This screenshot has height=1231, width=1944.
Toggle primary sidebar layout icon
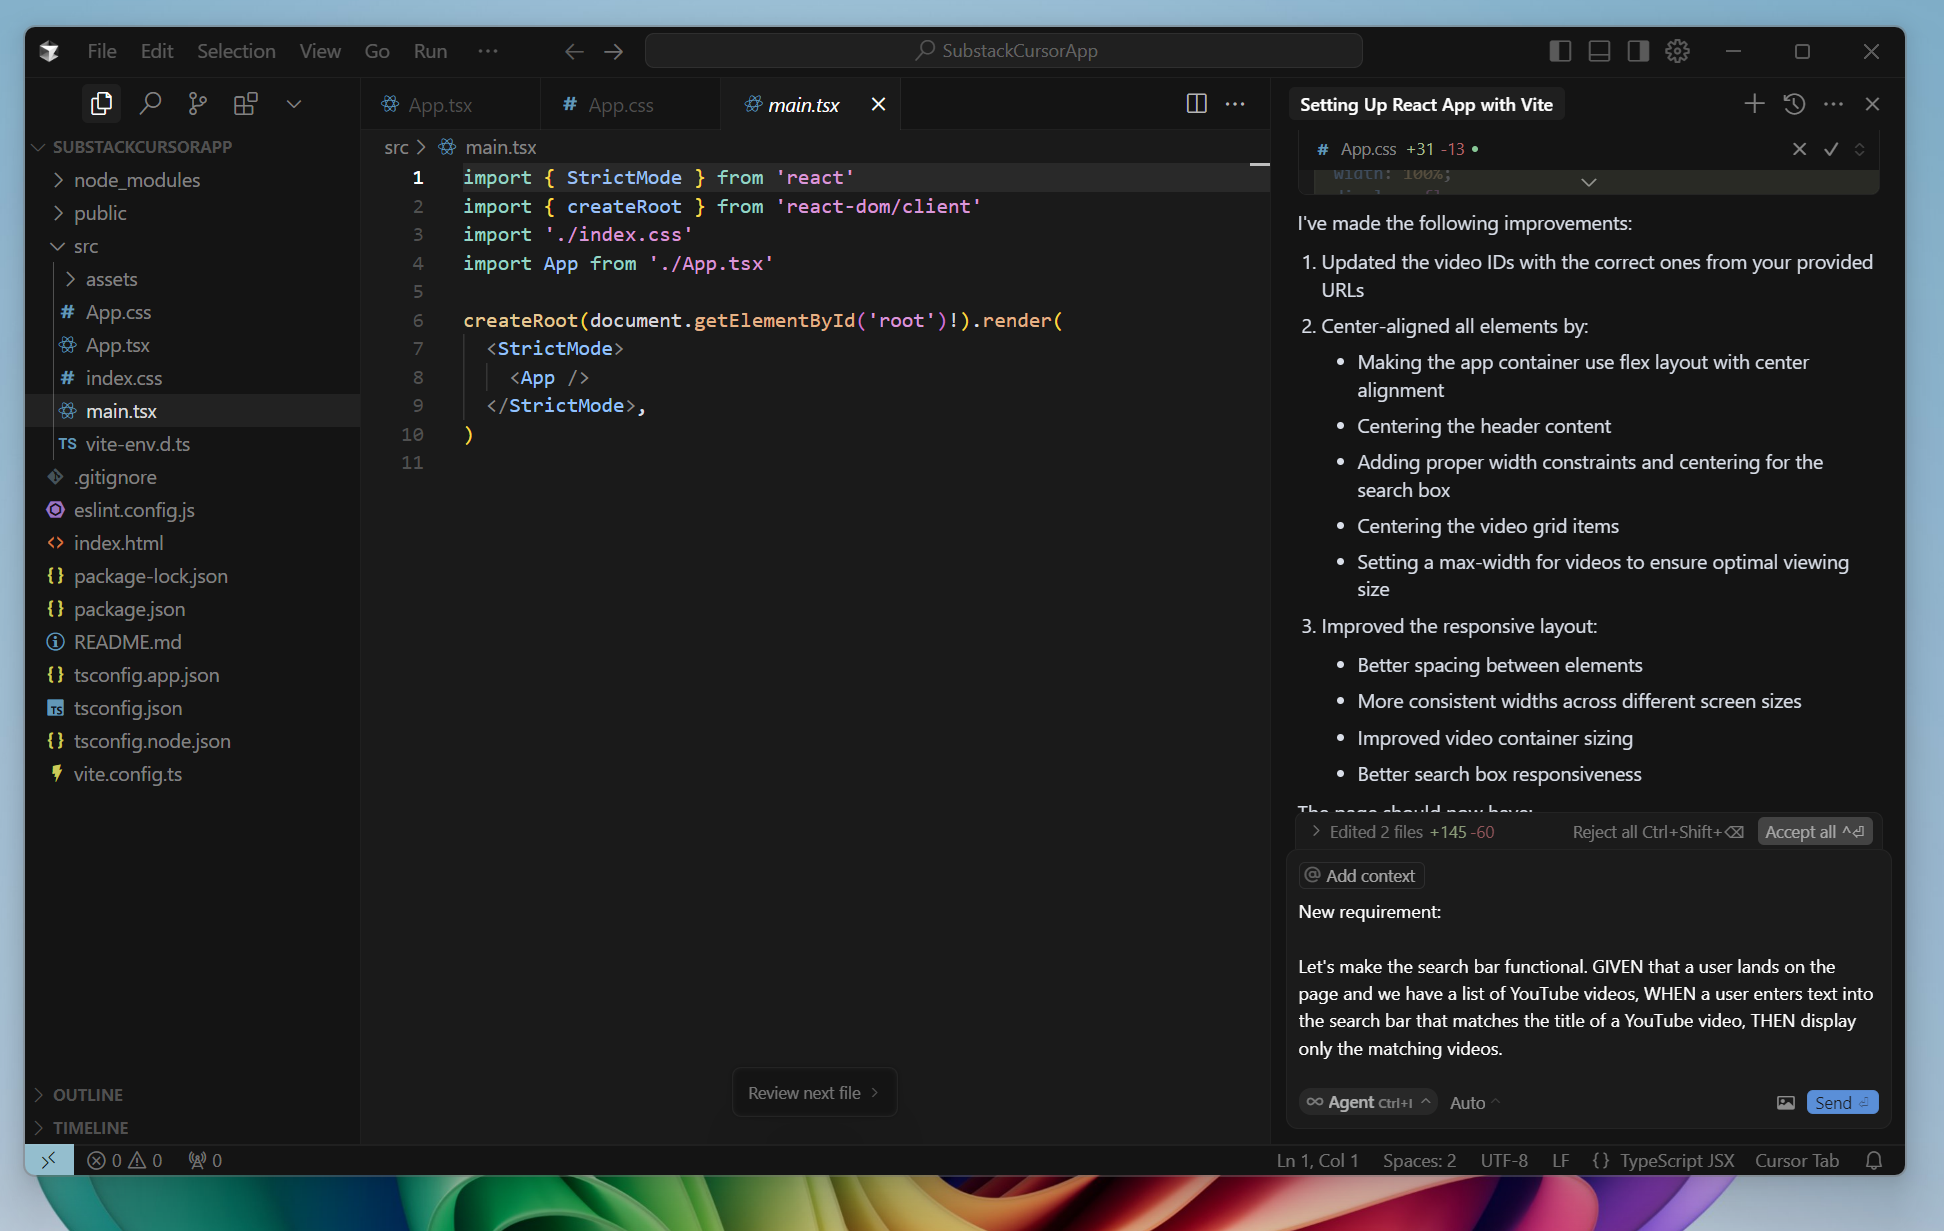tap(1560, 51)
